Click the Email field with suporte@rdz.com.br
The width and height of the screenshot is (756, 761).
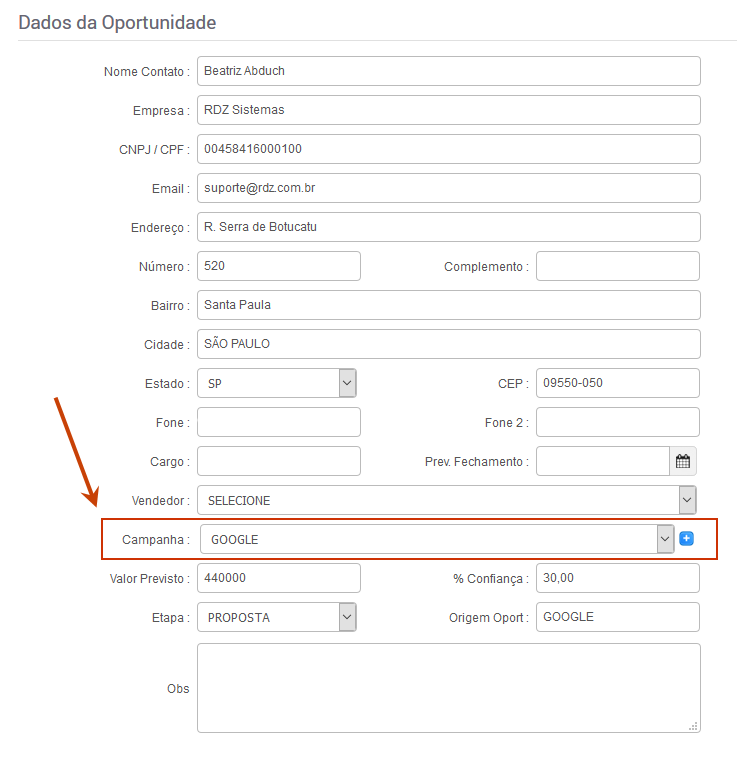(449, 188)
